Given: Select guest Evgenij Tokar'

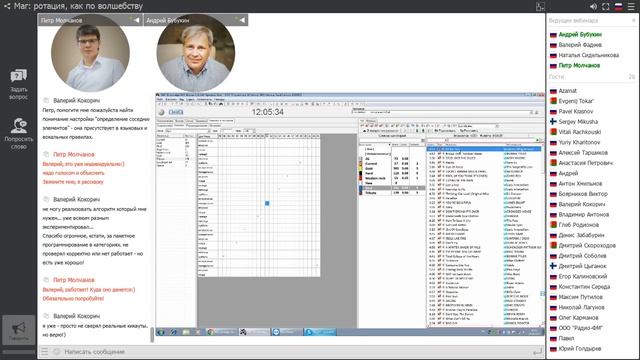Looking at the screenshot, I should tap(576, 101).
